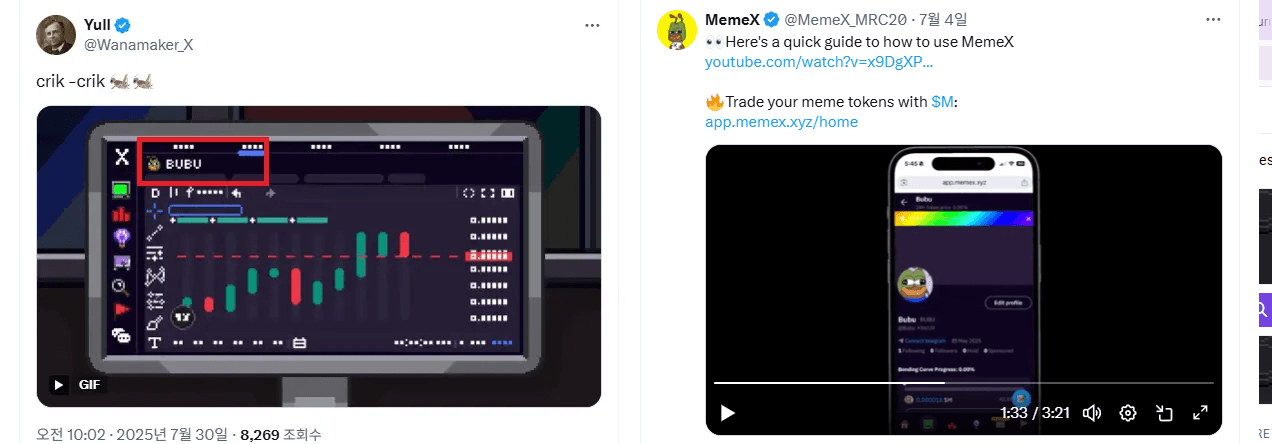
Task: Click Yull's blue verified badge
Action: (x=122, y=25)
